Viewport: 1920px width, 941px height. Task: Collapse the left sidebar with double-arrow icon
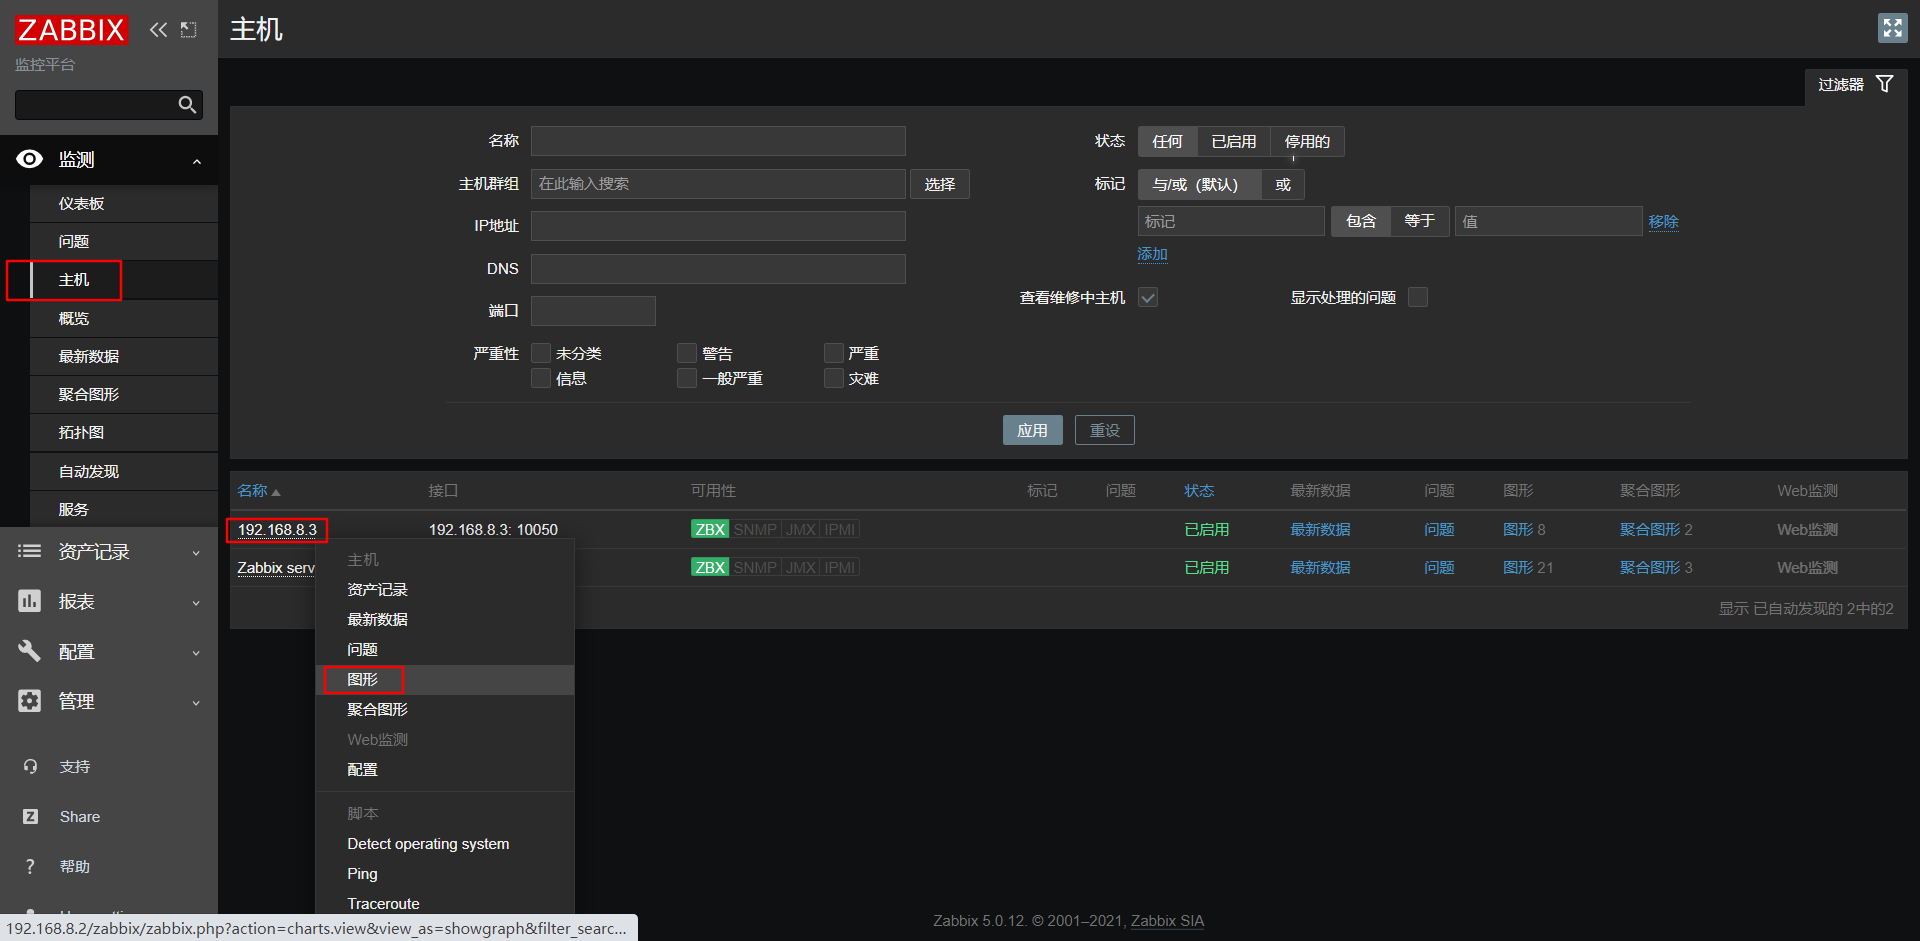pos(158,29)
